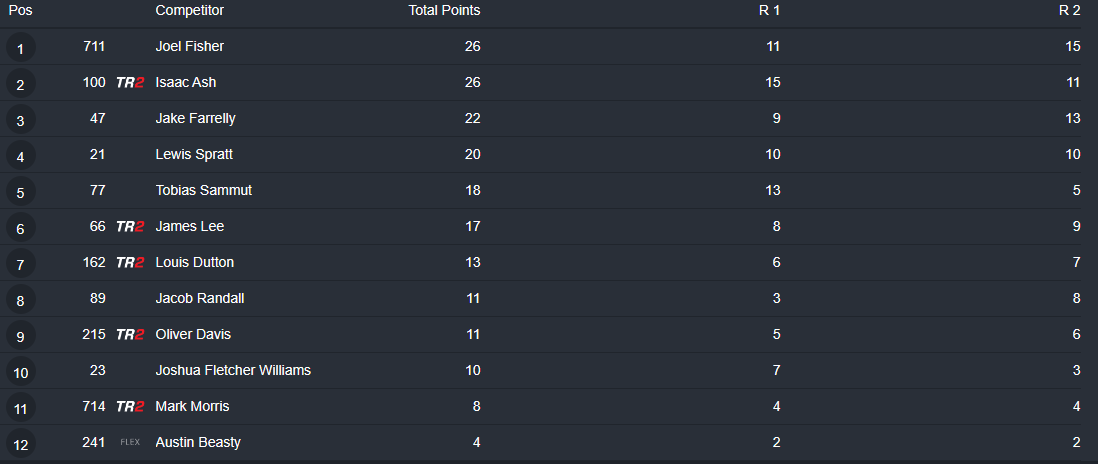Click the position 1 circle badge
This screenshot has height=464, width=1098.
coord(20,47)
